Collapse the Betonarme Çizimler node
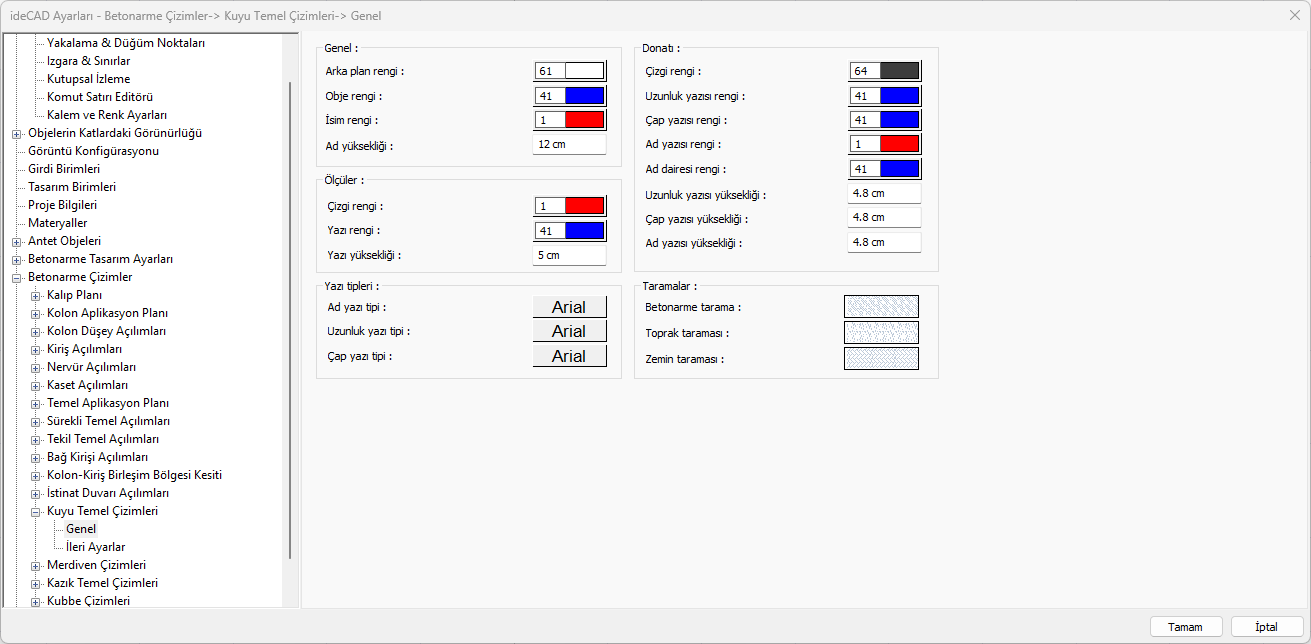 pyautogui.click(x=16, y=277)
